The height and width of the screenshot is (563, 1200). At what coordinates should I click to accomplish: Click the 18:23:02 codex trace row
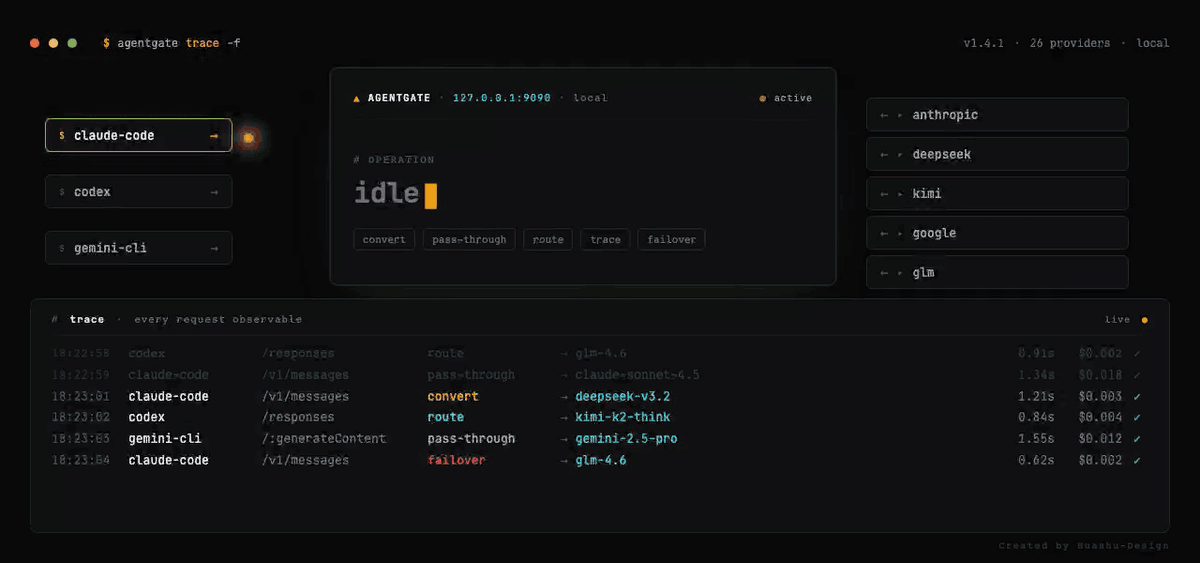pyautogui.click(x=597, y=417)
